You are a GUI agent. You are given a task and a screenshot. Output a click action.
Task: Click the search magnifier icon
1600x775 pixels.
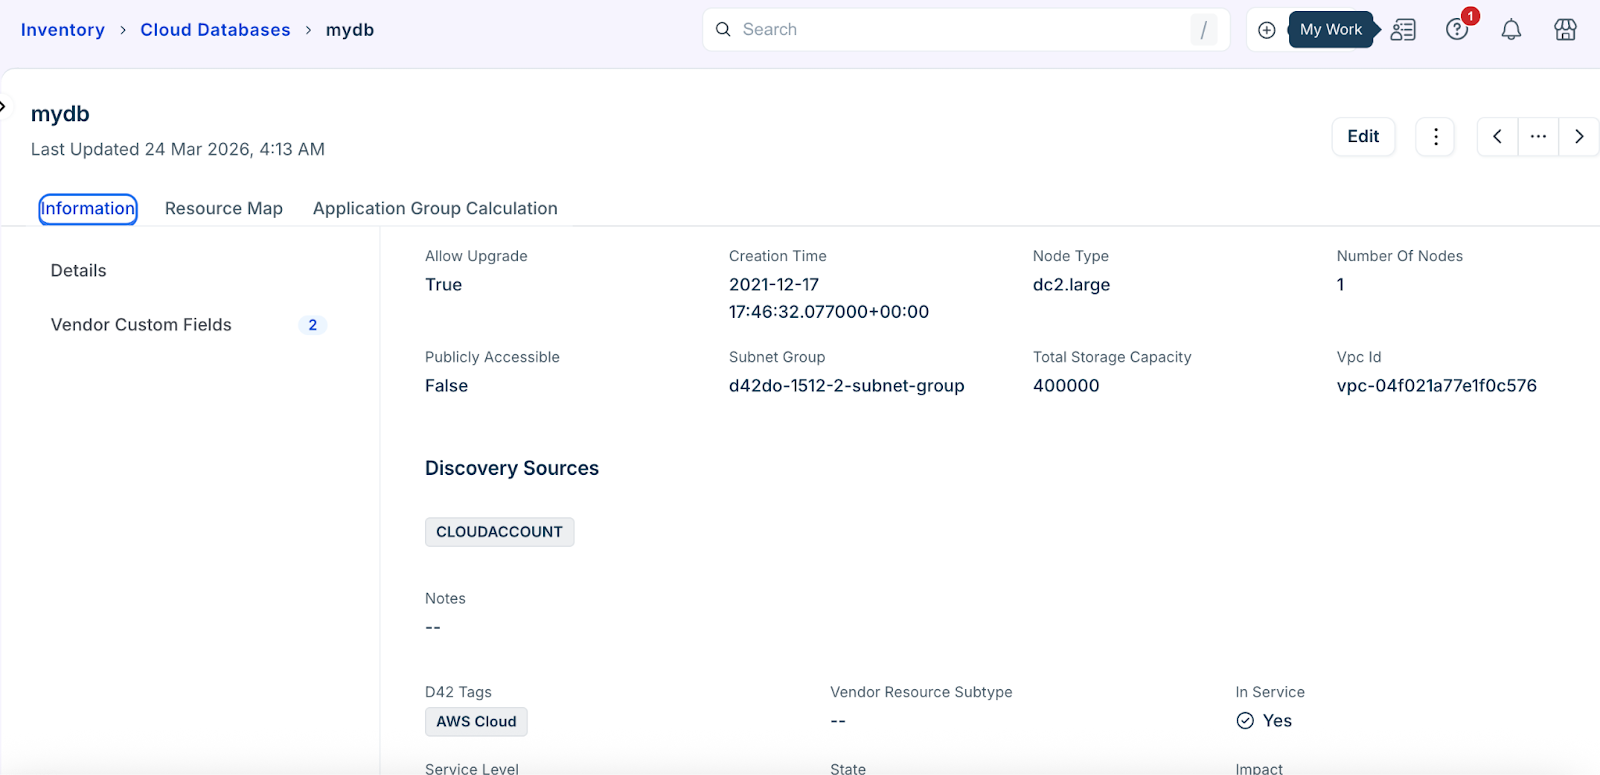[723, 29]
